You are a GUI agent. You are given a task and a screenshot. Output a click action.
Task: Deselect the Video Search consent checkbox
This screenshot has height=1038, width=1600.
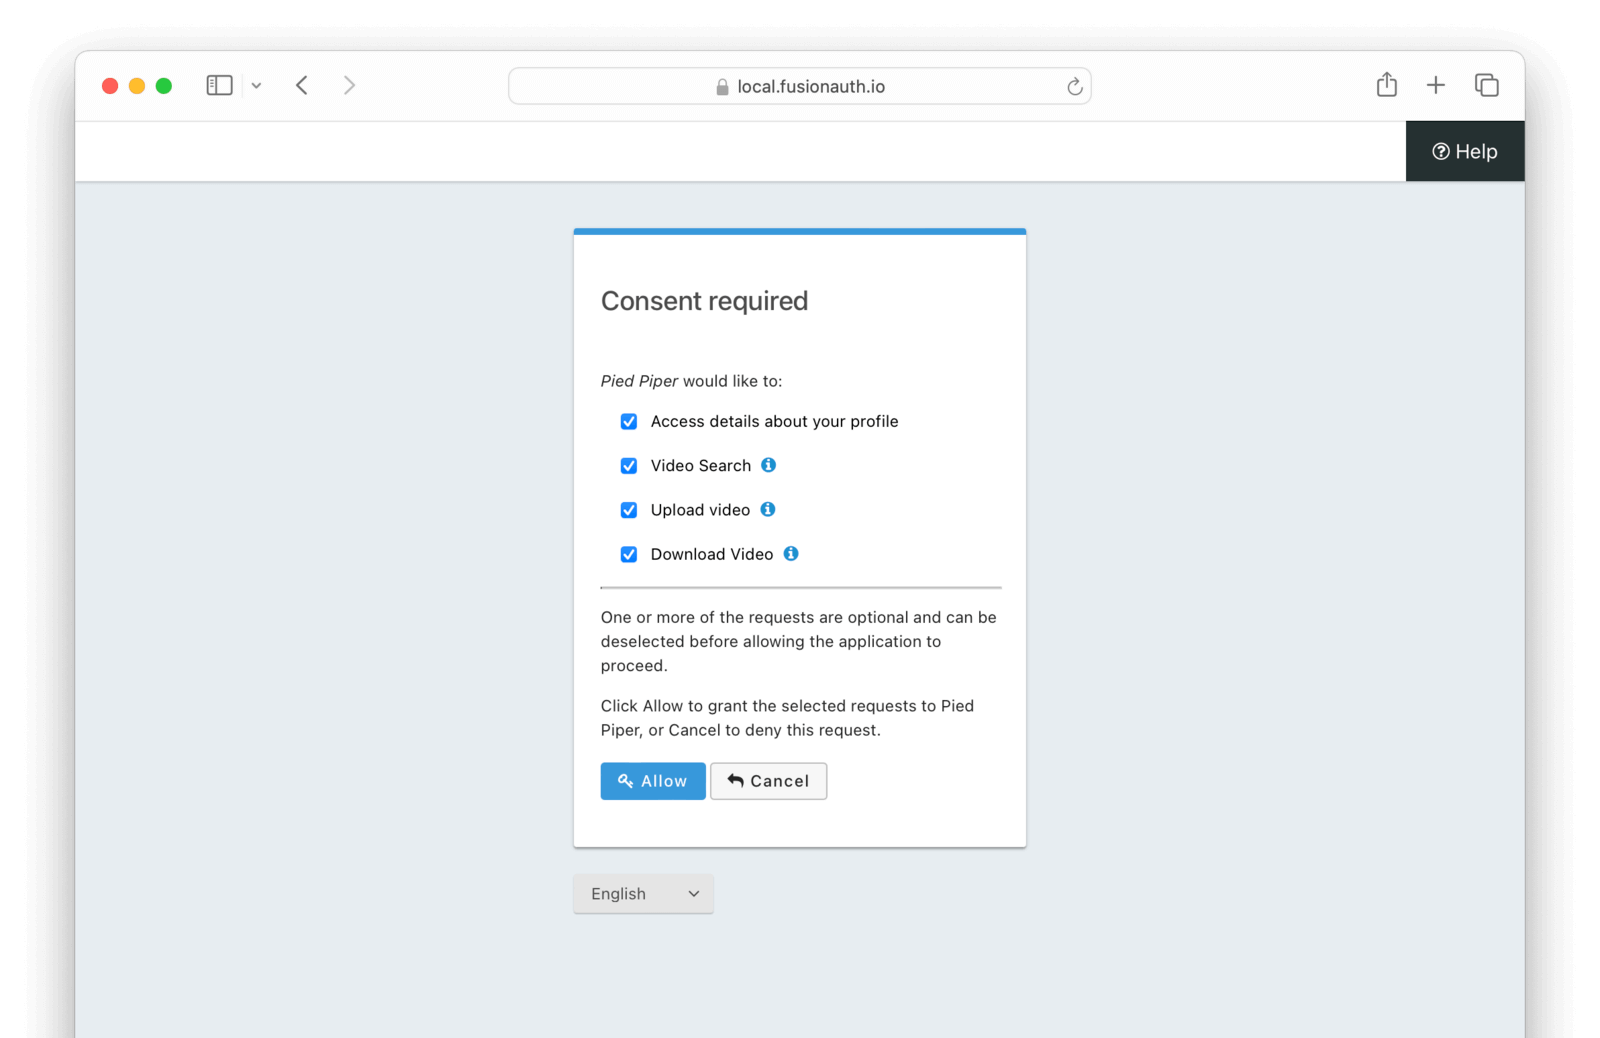(x=629, y=465)
